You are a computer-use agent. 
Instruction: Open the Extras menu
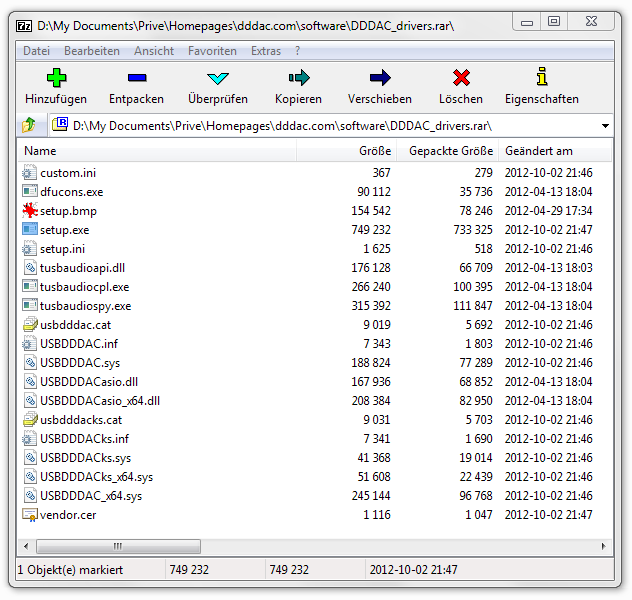266,51
